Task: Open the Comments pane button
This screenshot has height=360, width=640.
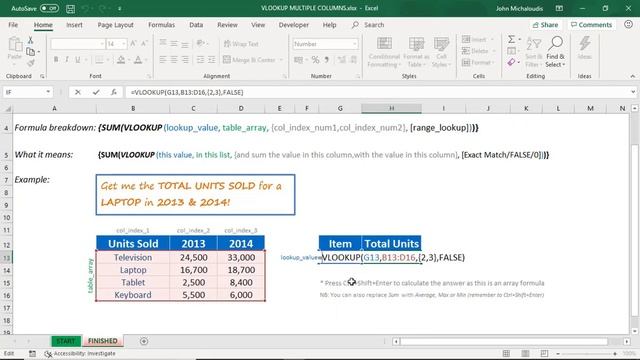Action: coord(591,25)
